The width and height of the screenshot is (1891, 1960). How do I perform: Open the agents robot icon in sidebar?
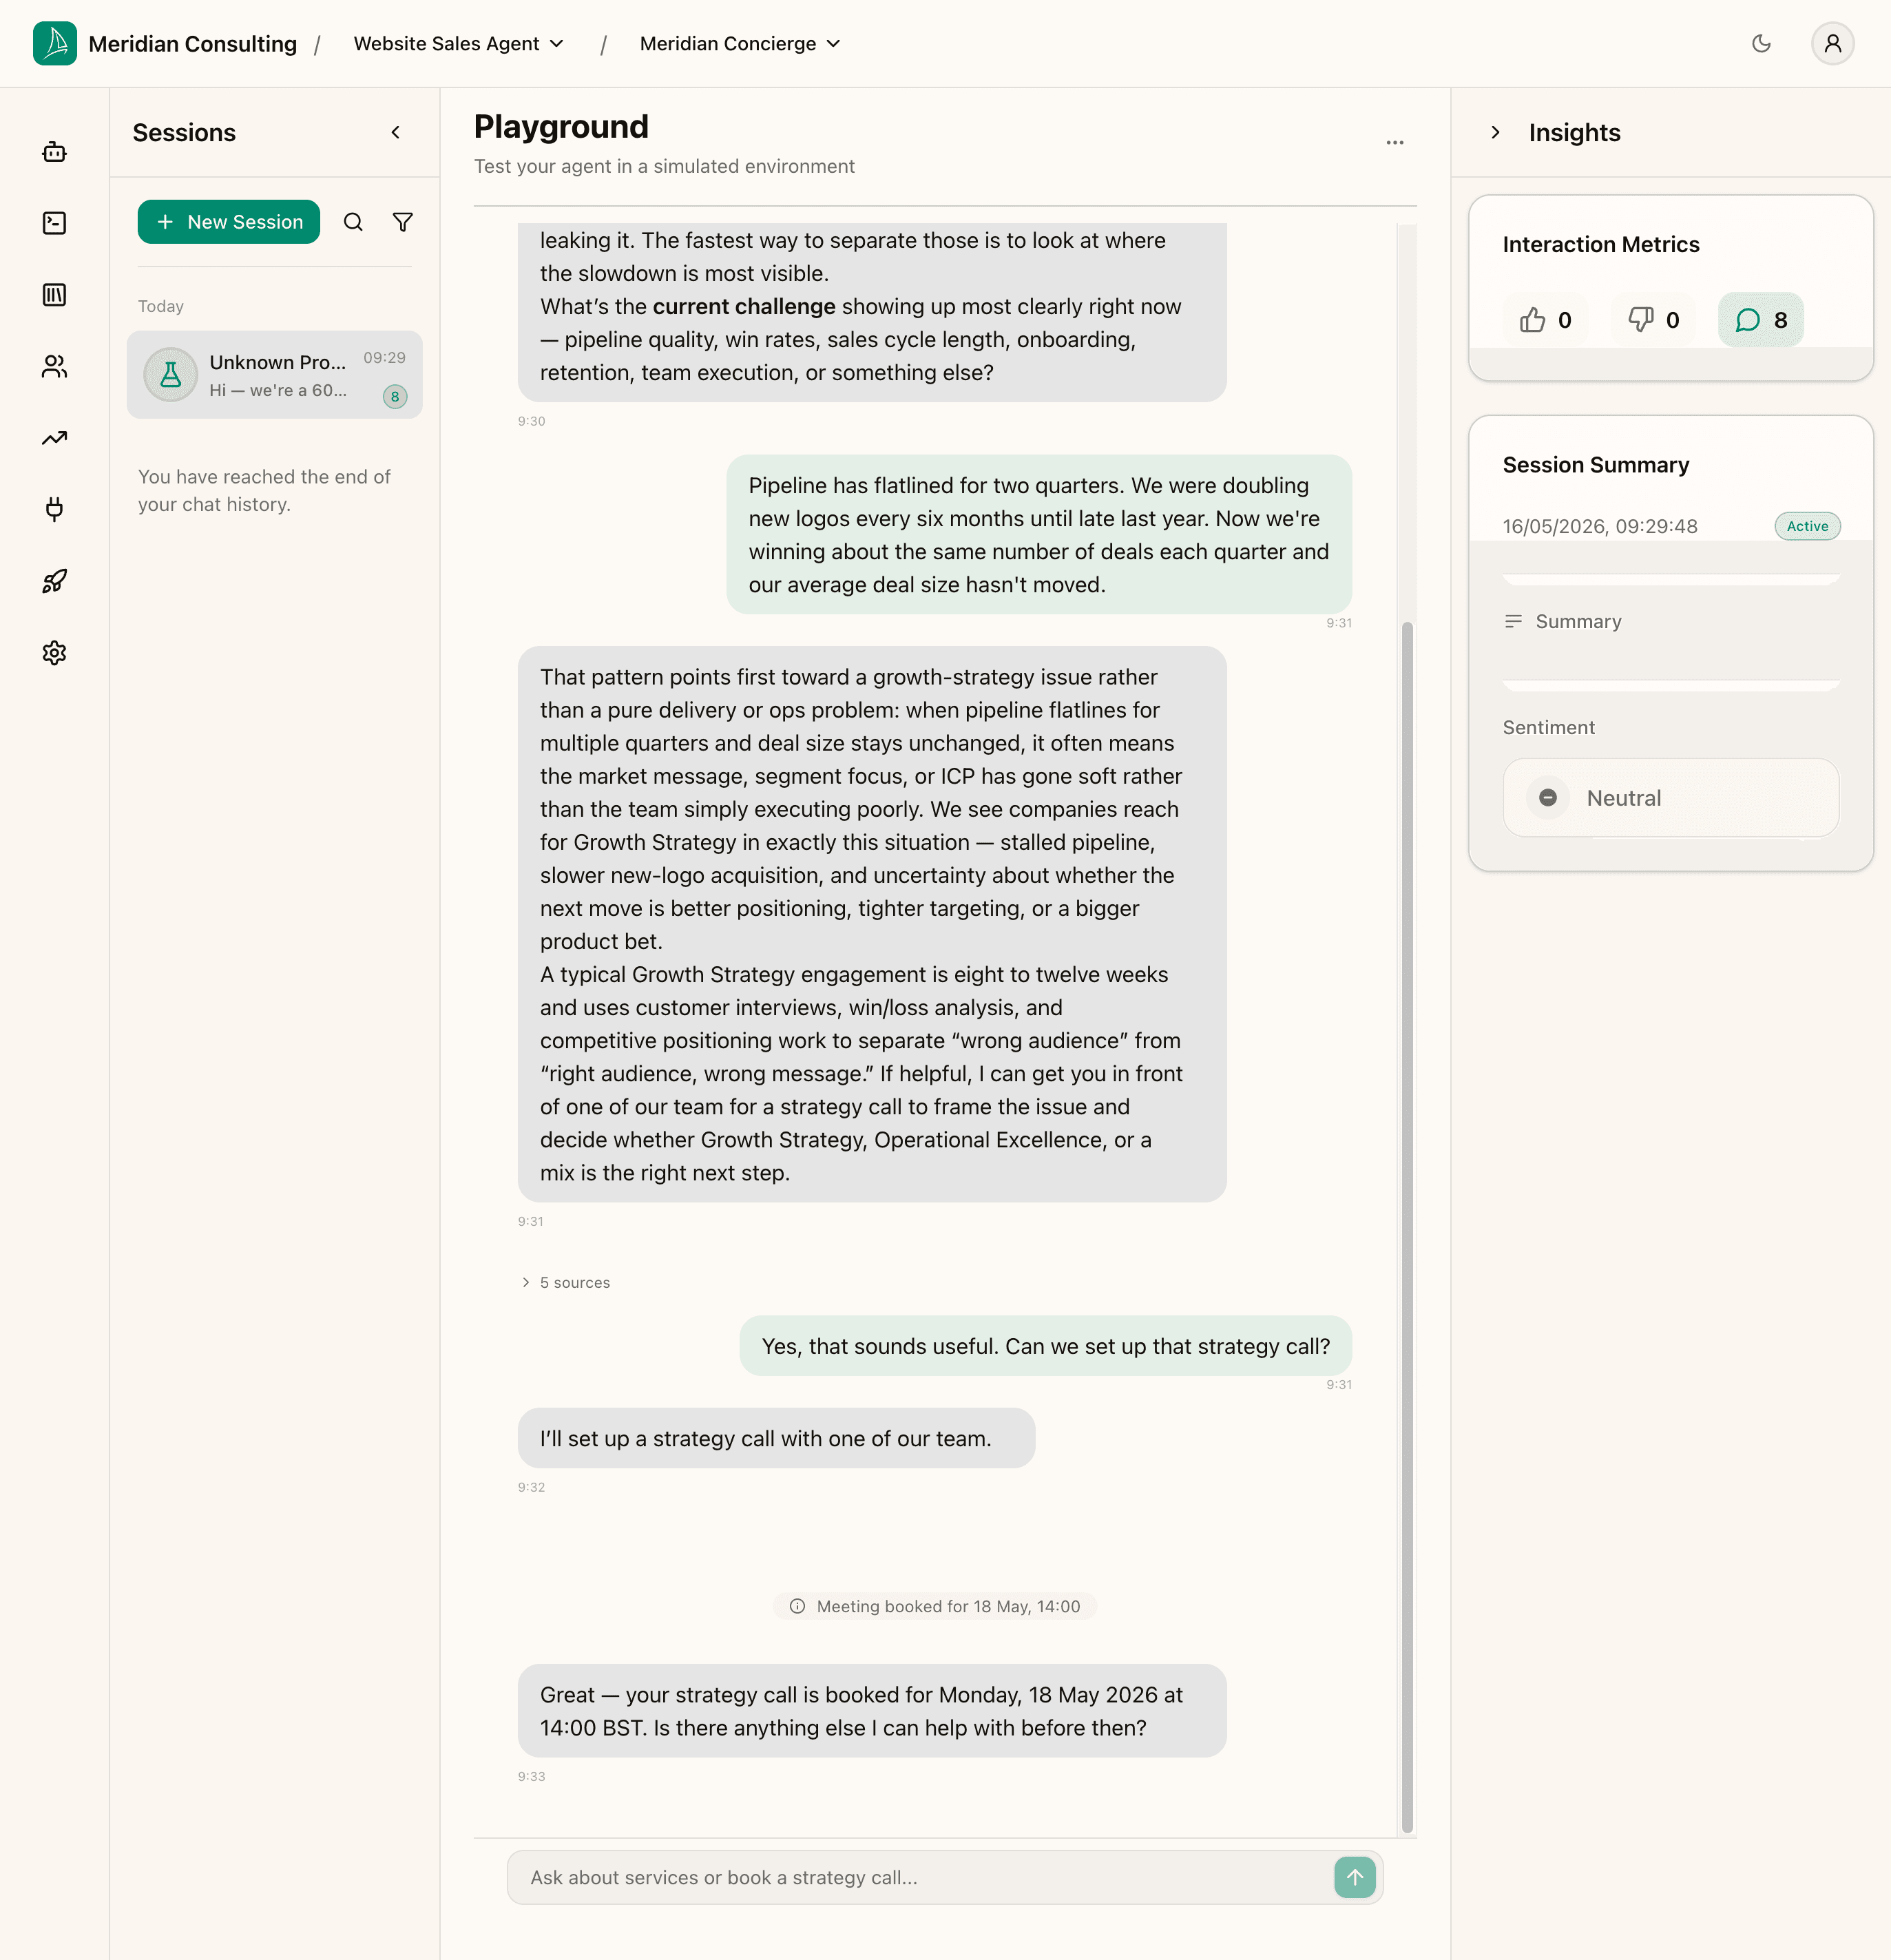pos(55,152)
